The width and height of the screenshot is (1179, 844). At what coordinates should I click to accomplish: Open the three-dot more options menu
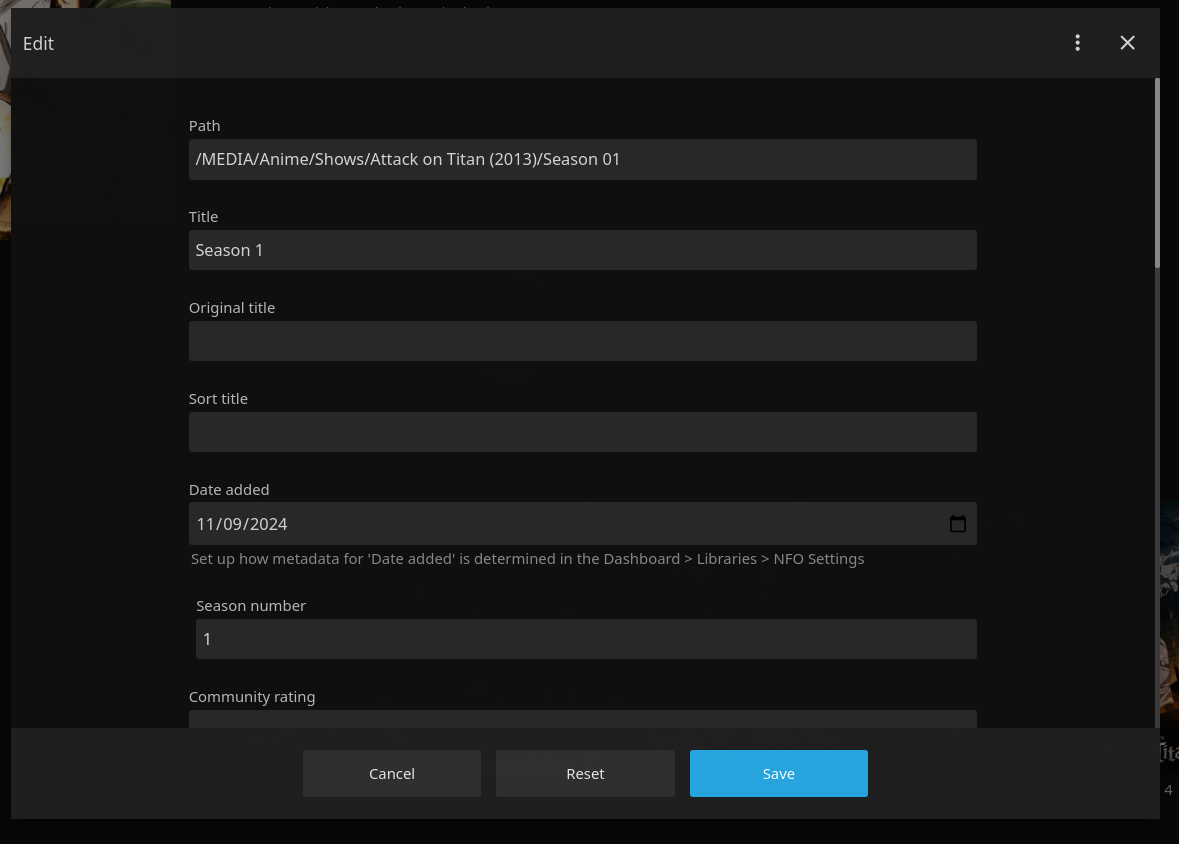coord(1077,43)
